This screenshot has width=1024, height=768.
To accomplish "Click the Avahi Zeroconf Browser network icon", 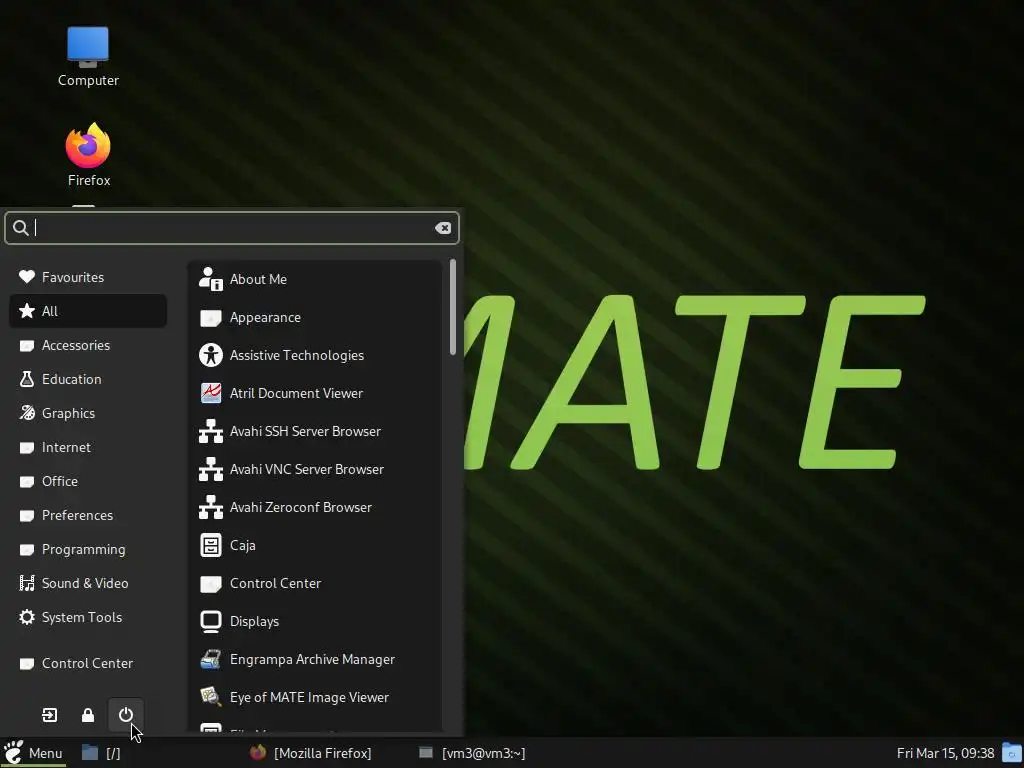I will (210, 507).
